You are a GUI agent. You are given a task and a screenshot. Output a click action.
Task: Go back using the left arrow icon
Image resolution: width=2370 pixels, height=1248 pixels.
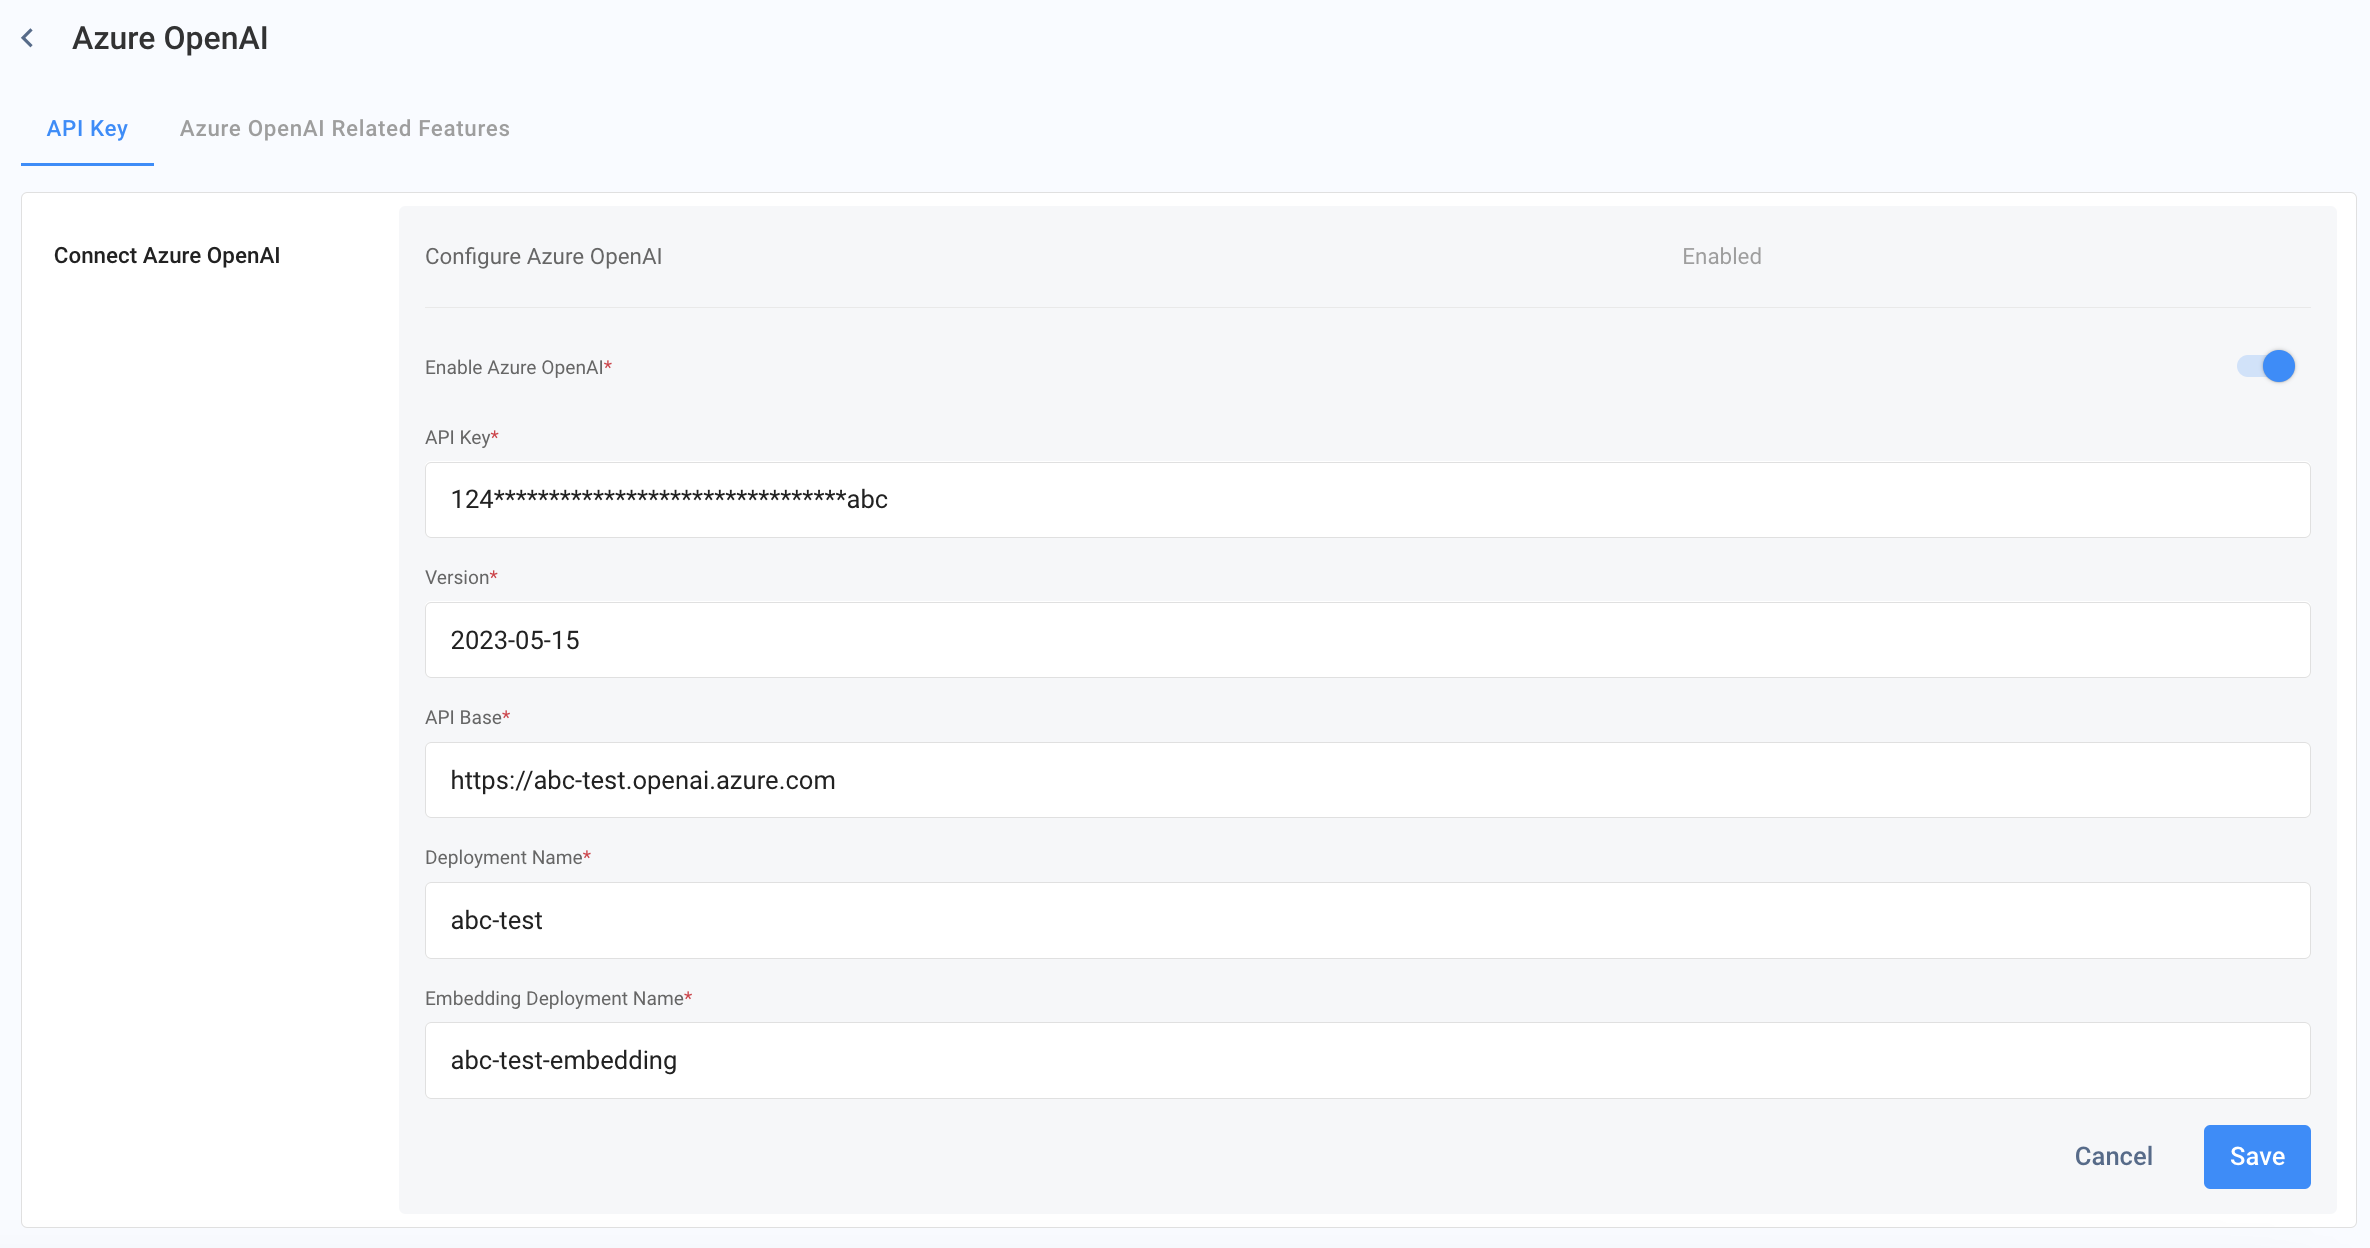28,39
